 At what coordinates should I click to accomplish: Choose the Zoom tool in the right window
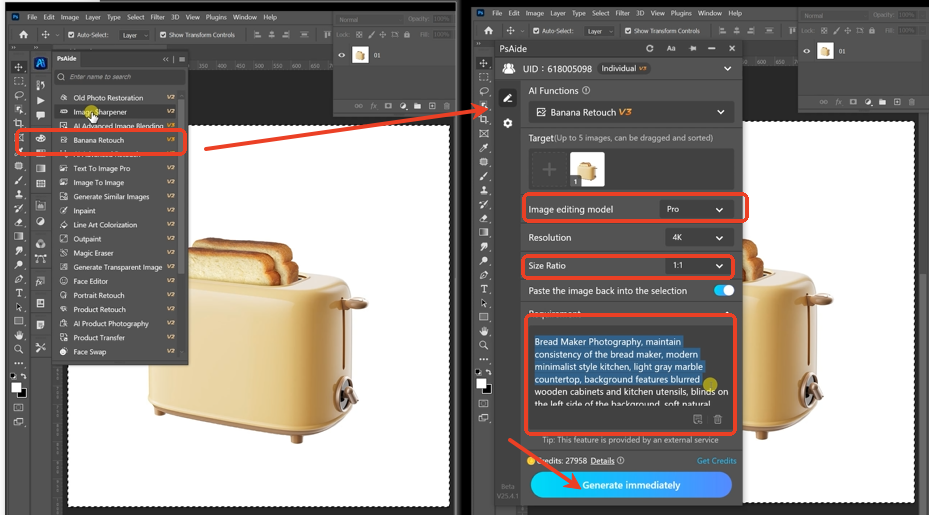[x=484, y=345]
